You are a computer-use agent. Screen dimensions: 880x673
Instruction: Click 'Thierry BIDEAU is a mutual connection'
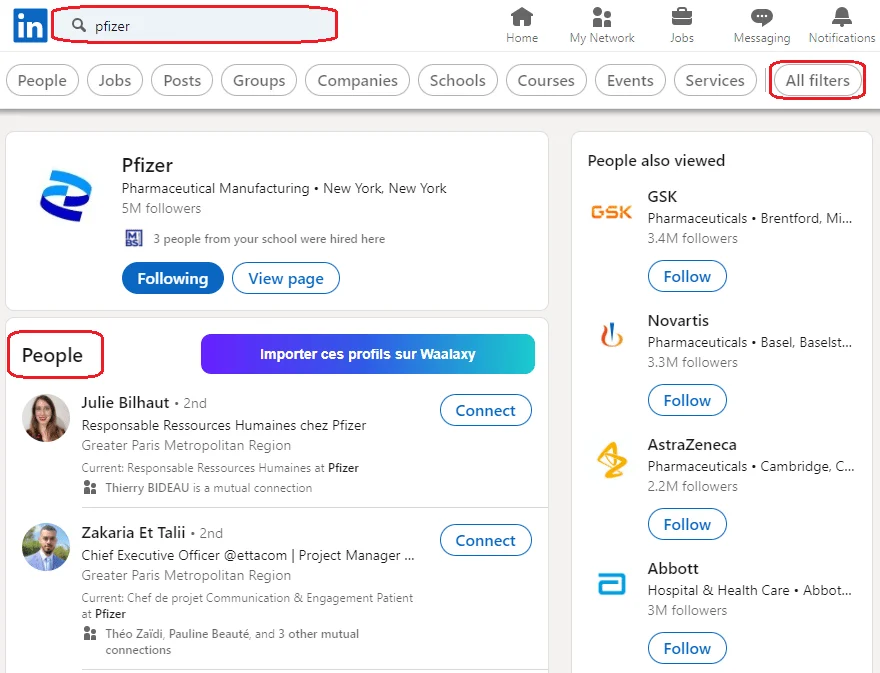[x=209, y=488]
